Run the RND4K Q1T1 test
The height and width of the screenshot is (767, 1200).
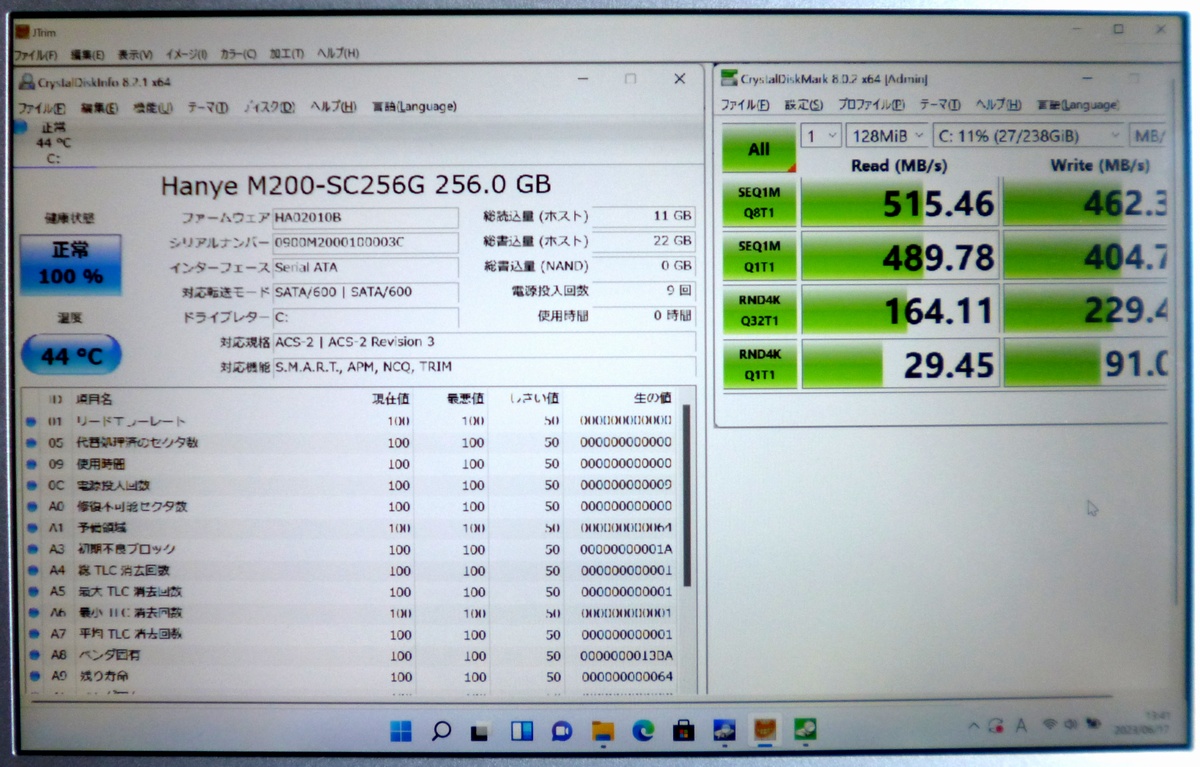(759, 363)
